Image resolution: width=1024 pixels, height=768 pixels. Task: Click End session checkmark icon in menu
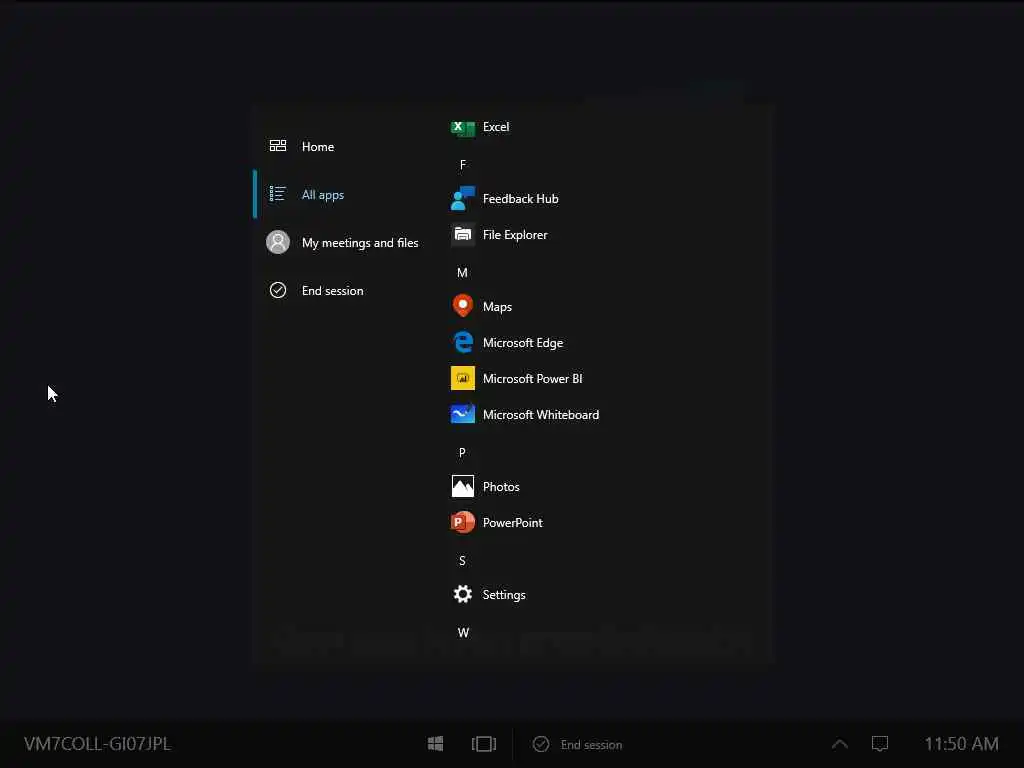[278, 290]
